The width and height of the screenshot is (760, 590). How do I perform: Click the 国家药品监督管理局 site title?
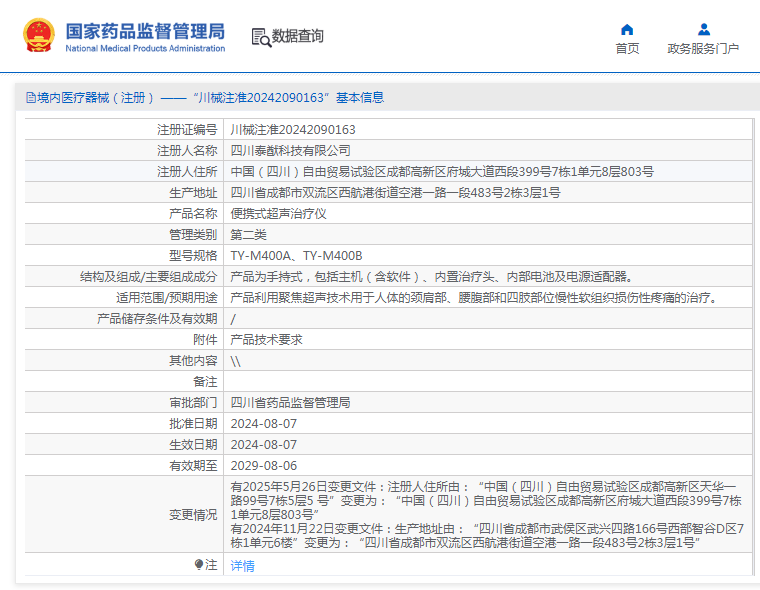(145, 30)
